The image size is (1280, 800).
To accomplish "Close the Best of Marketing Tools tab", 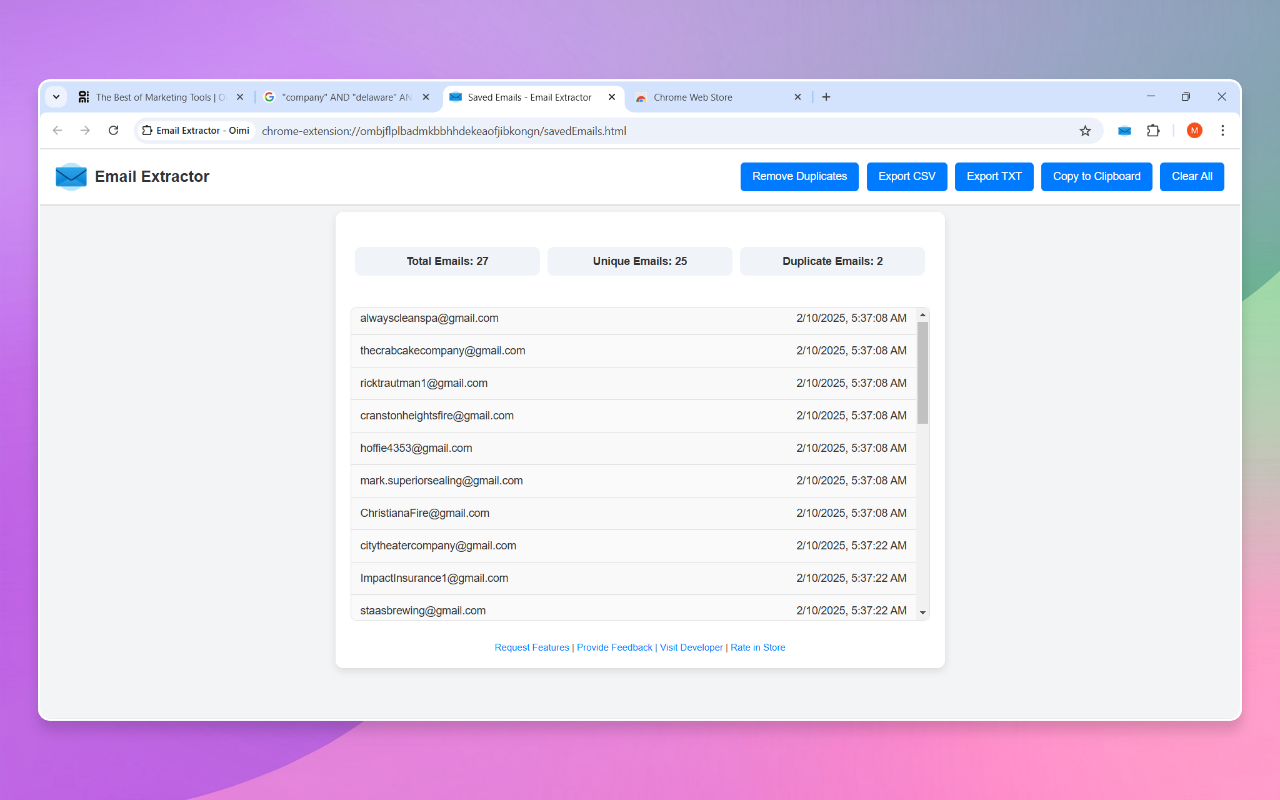I will tap(240, 97).
